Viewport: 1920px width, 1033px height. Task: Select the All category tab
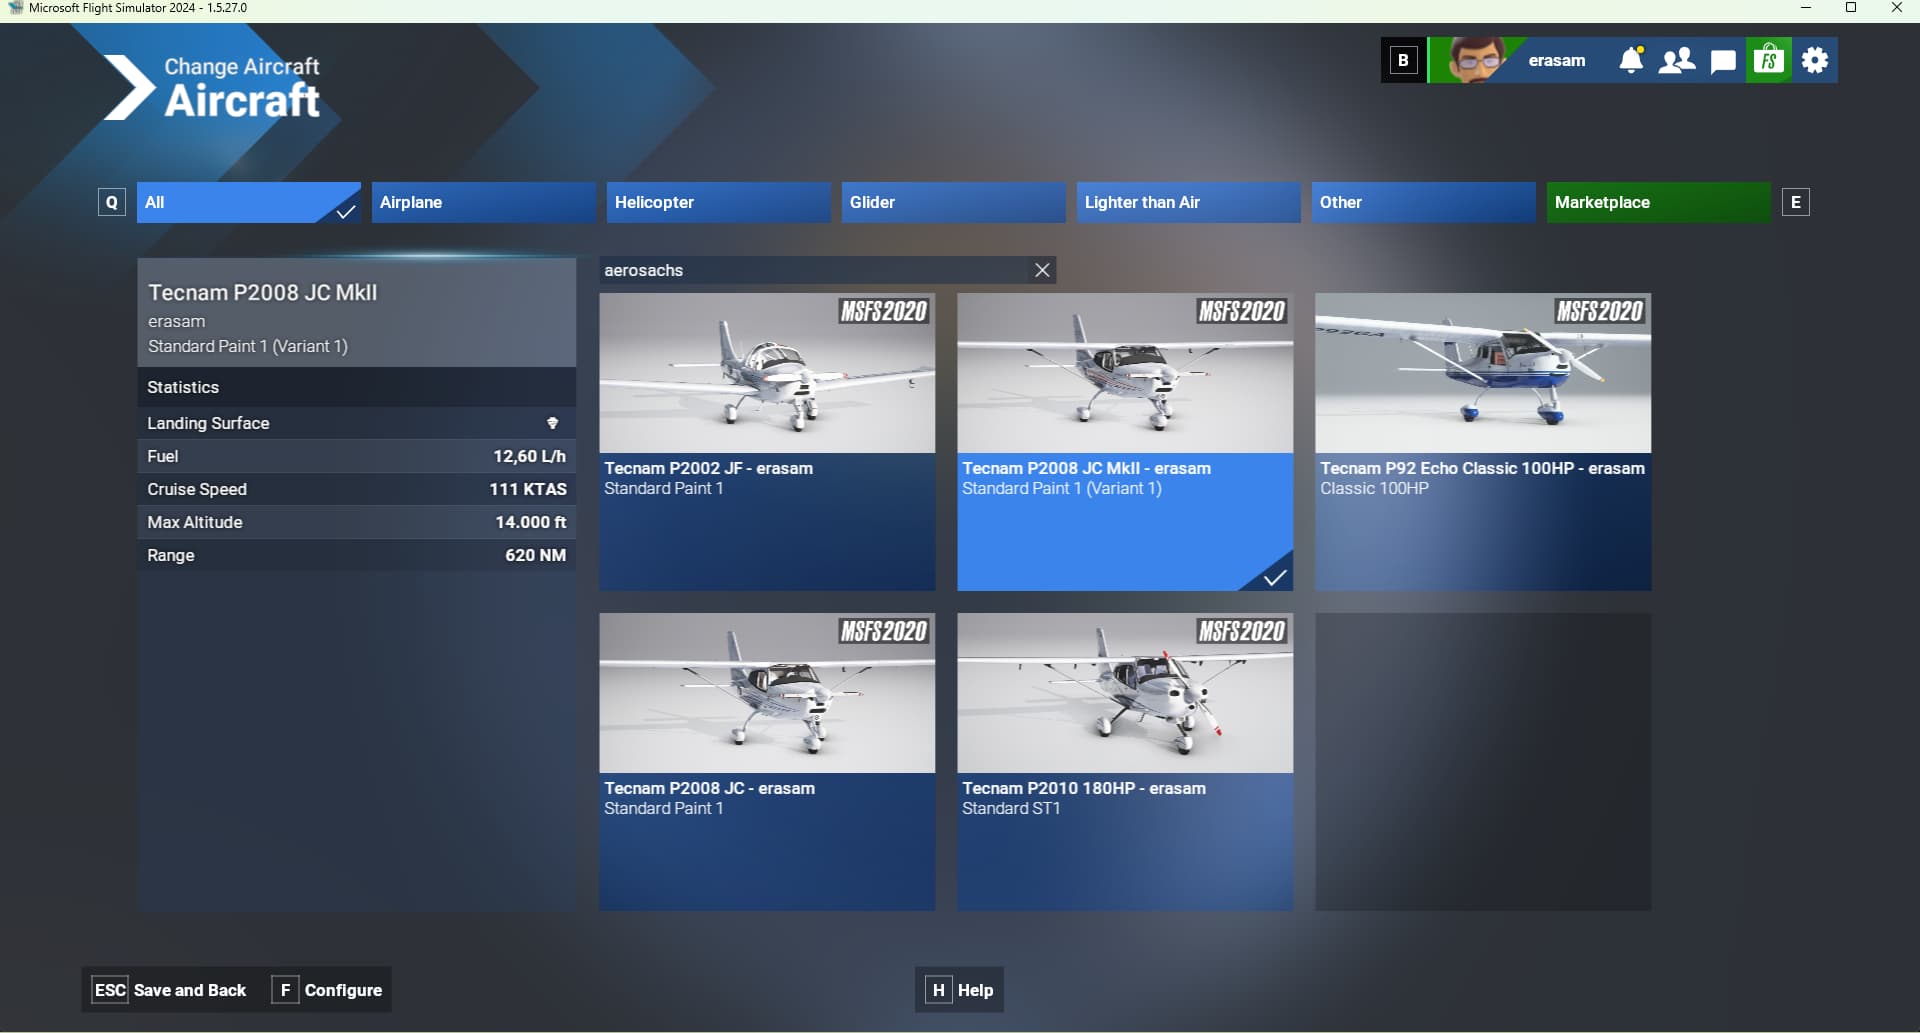[248, 202]
